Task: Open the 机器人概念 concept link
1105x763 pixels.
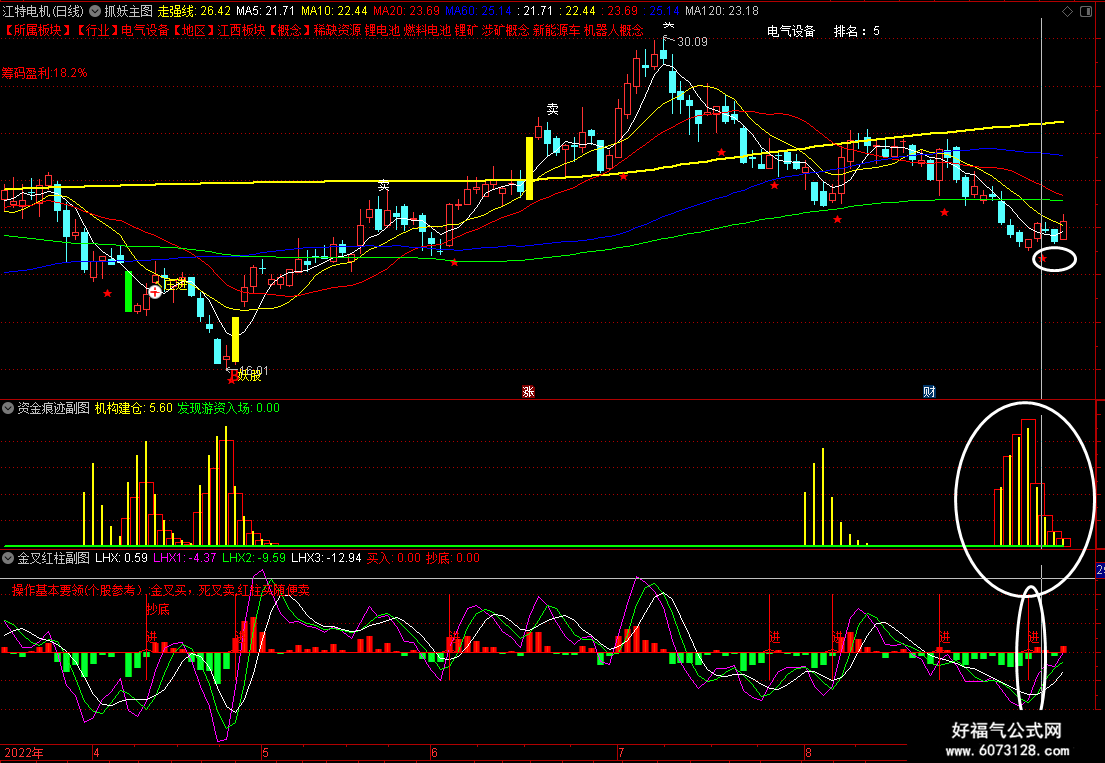Action: 613,30
